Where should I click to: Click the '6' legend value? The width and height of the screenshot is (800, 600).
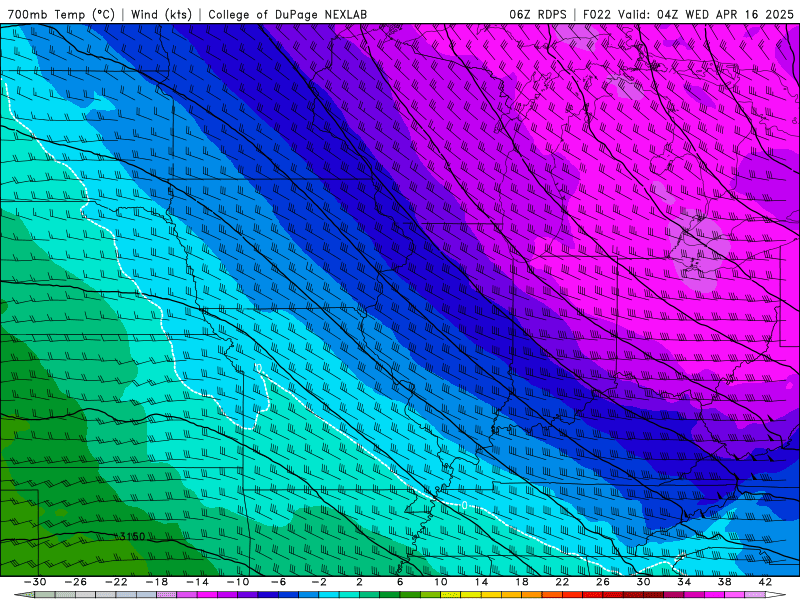tap(400, 582)
